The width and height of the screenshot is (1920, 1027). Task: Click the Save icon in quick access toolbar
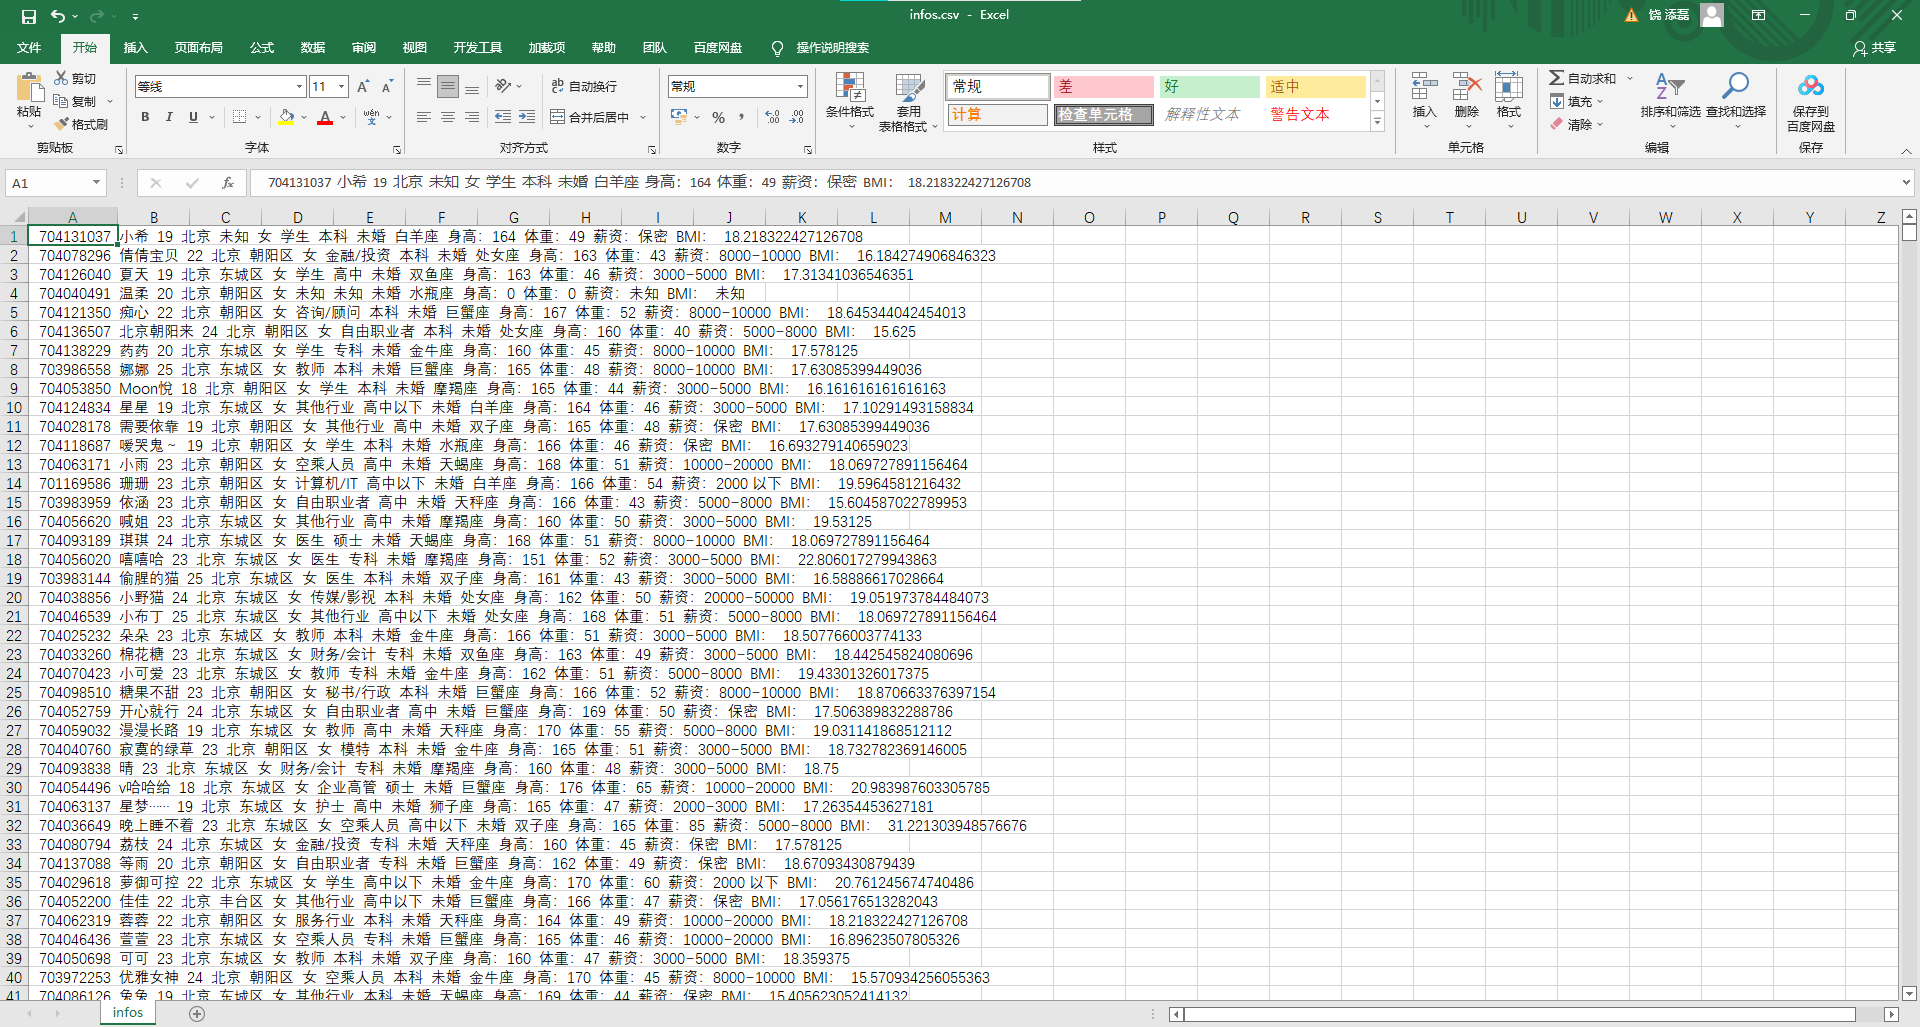tap(28, 16)
